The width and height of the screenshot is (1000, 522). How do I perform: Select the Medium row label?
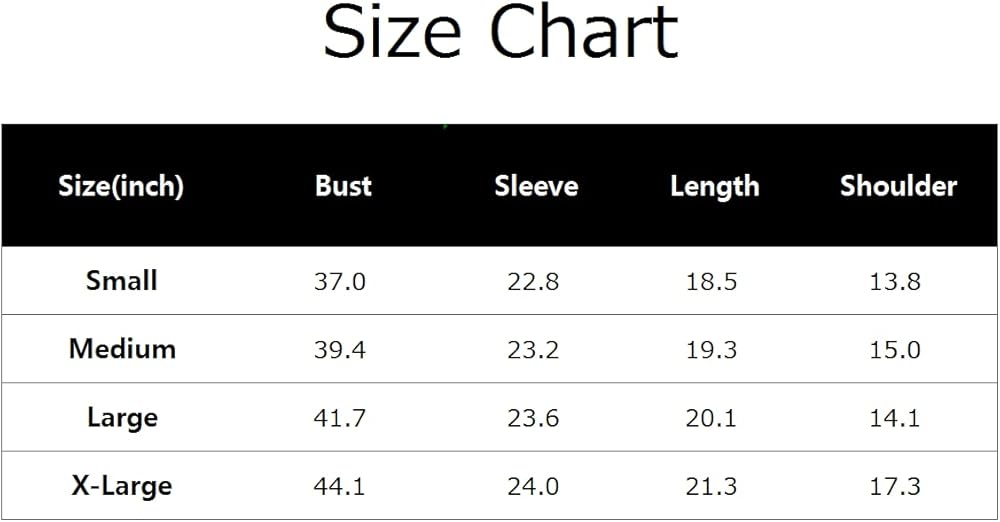[122, 349]
